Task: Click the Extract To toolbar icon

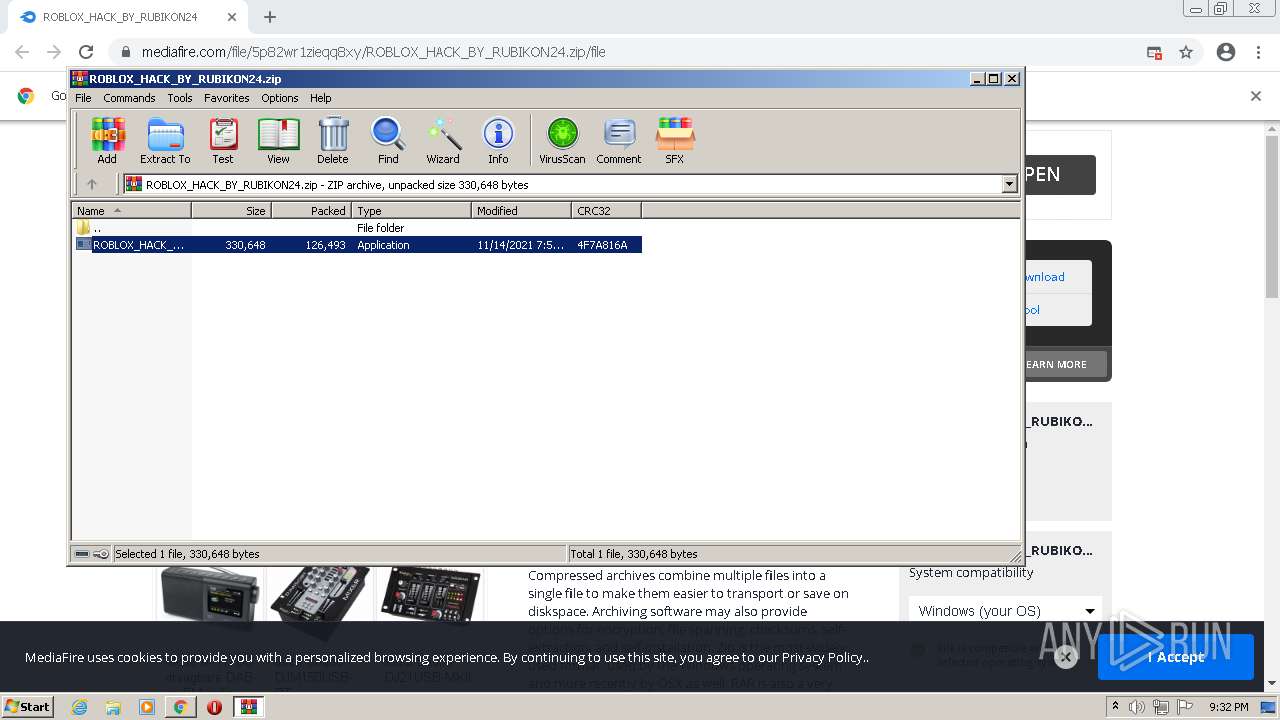Action: (x=165, y=140)
